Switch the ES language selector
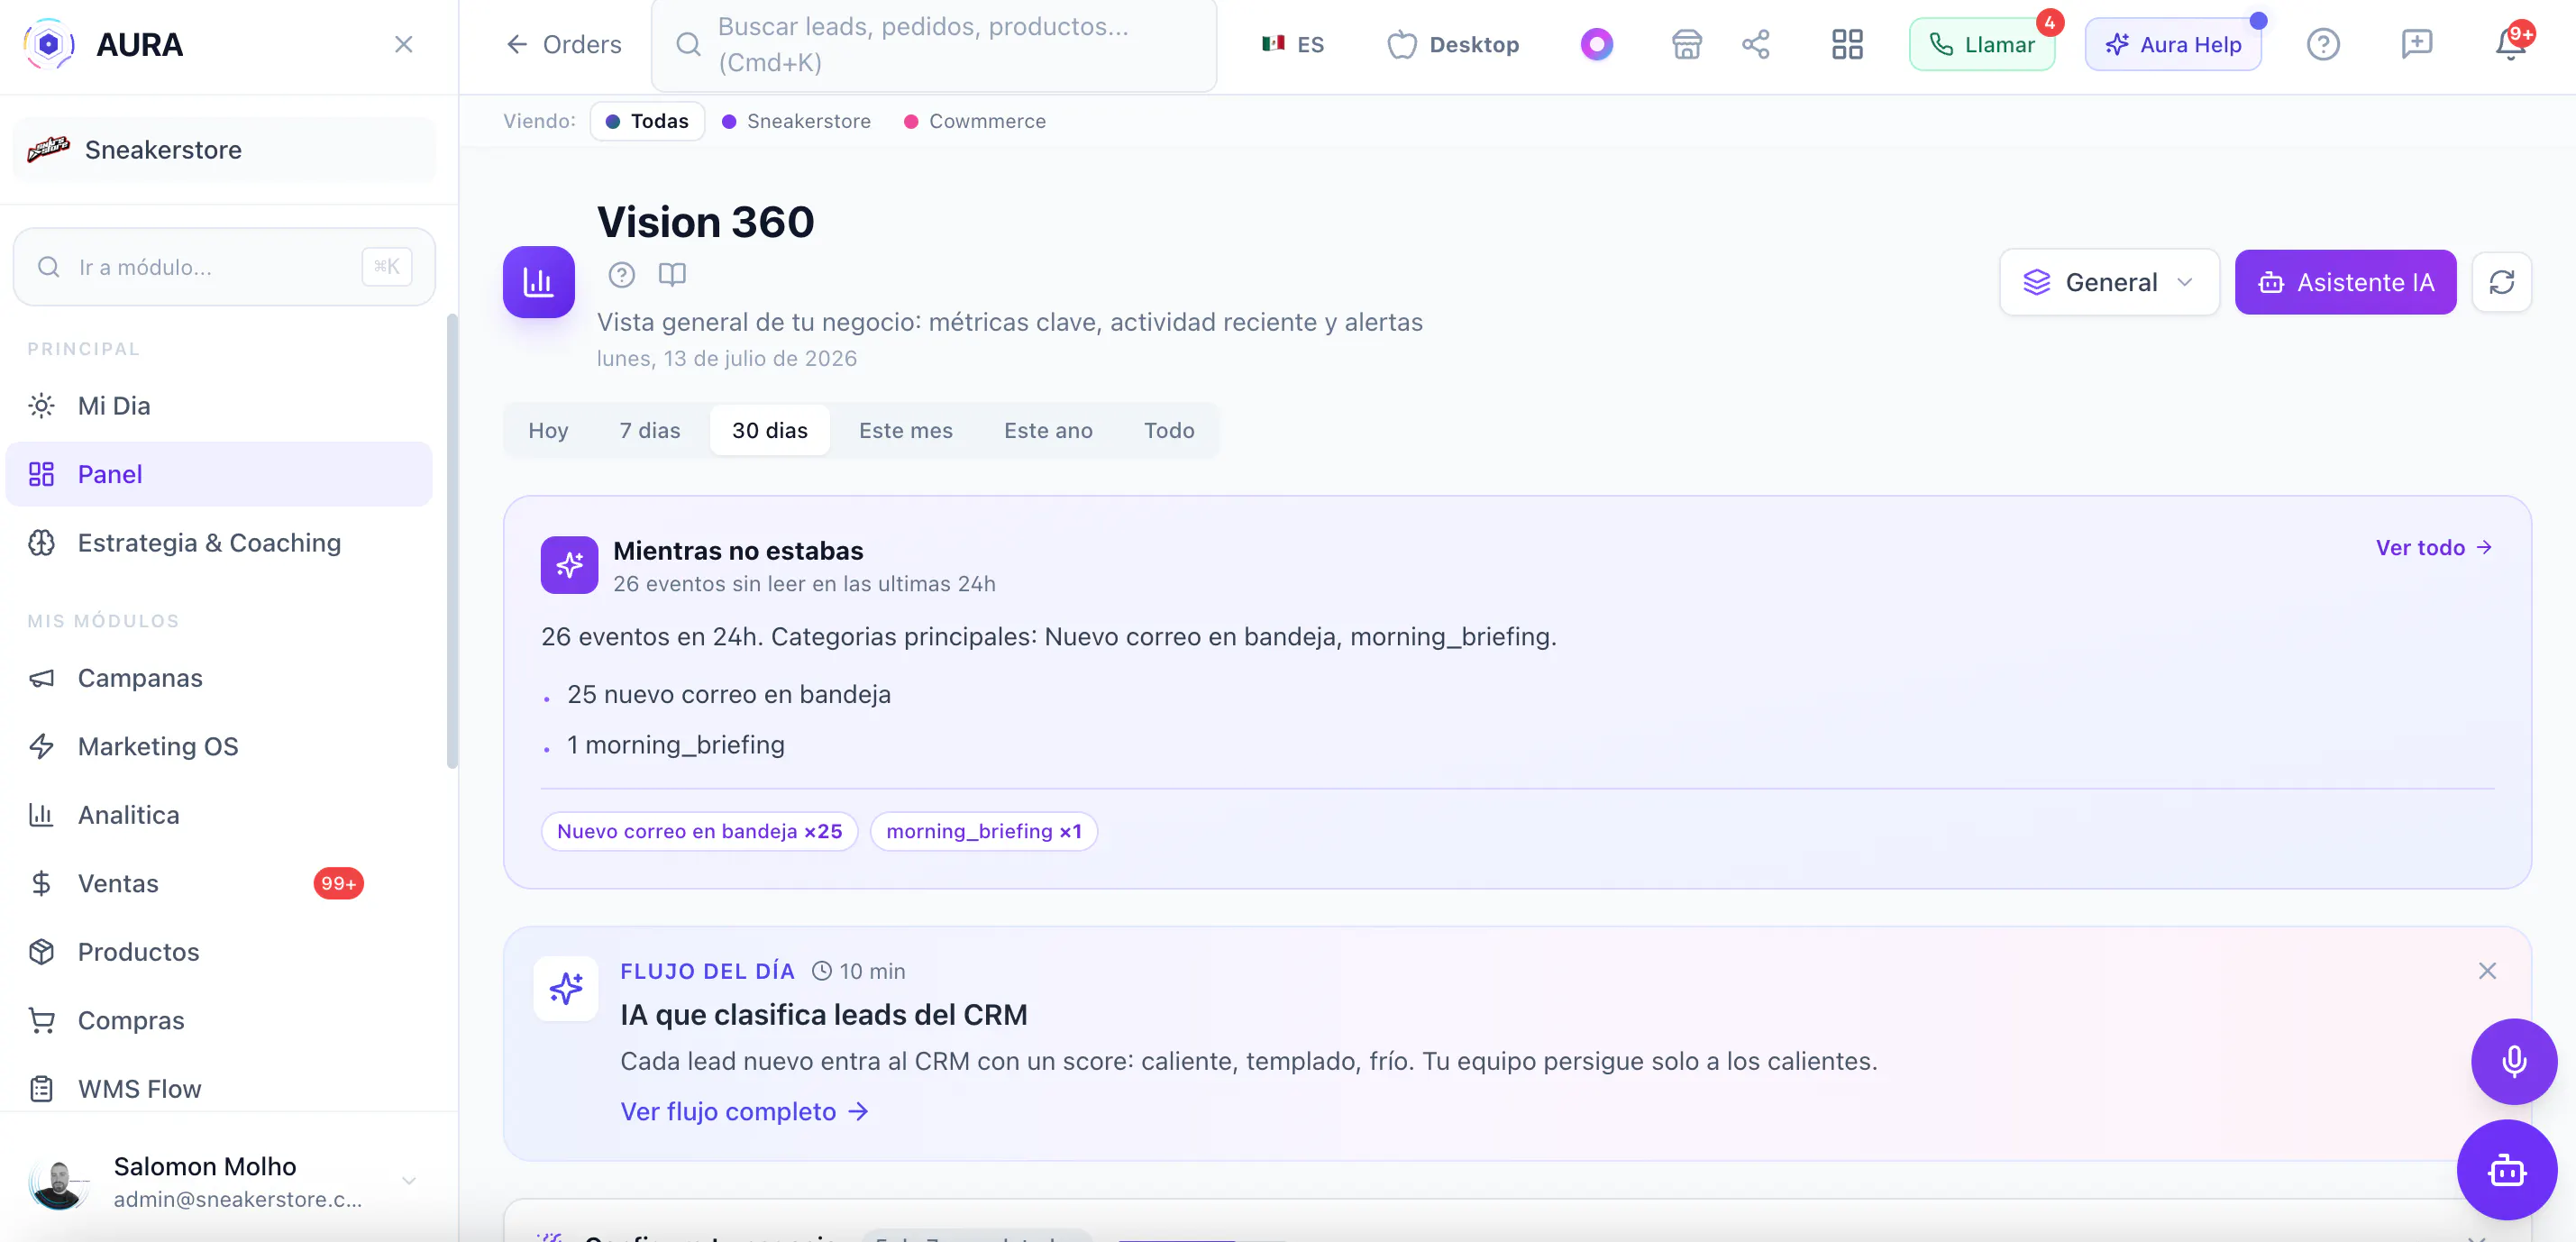Viewport: 2576px width, 1242px height. (x=1292, y=44)
